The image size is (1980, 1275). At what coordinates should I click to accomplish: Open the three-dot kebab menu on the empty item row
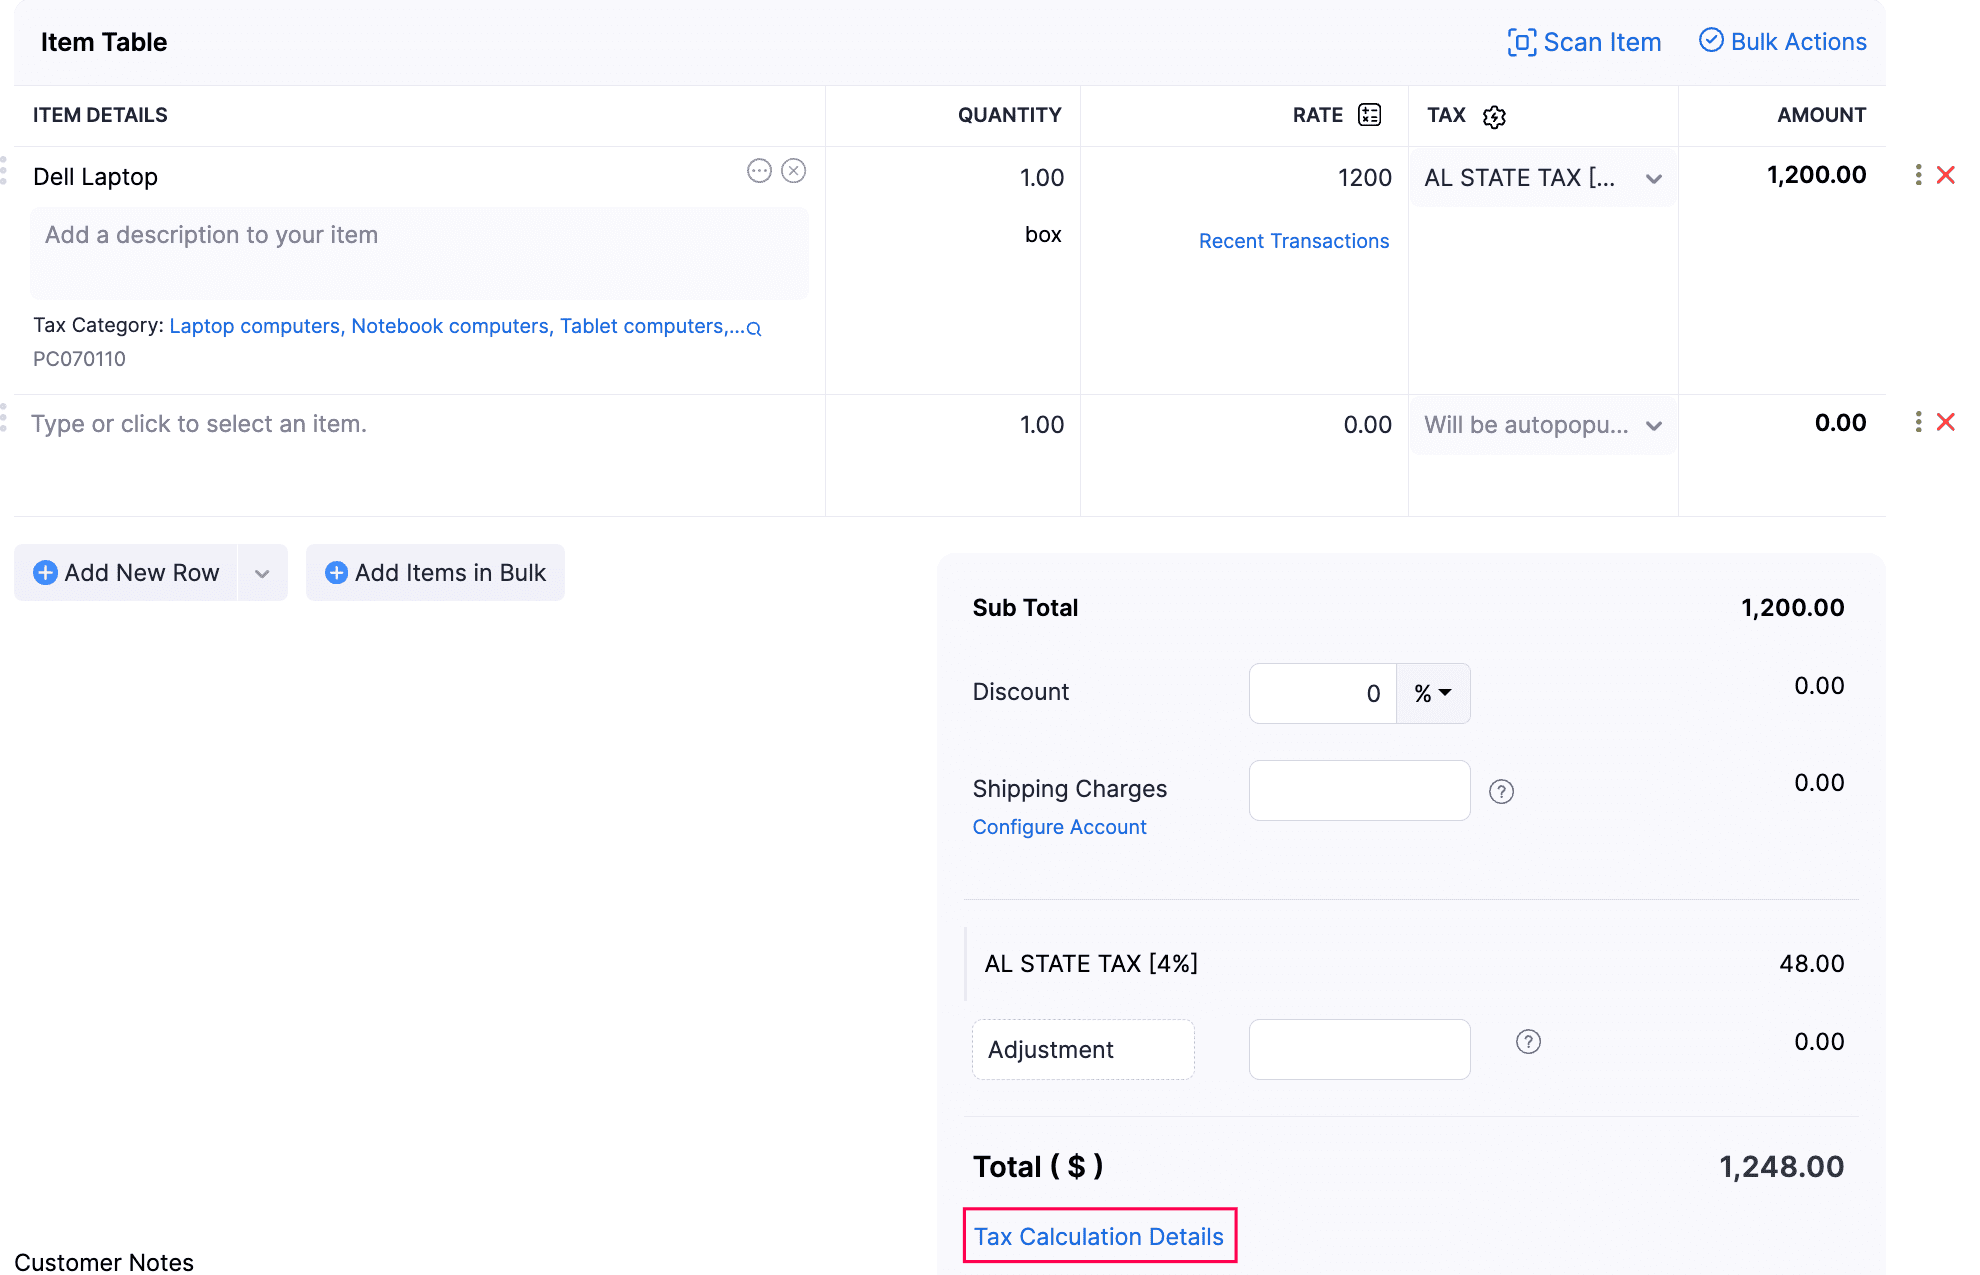point(1918,422)
